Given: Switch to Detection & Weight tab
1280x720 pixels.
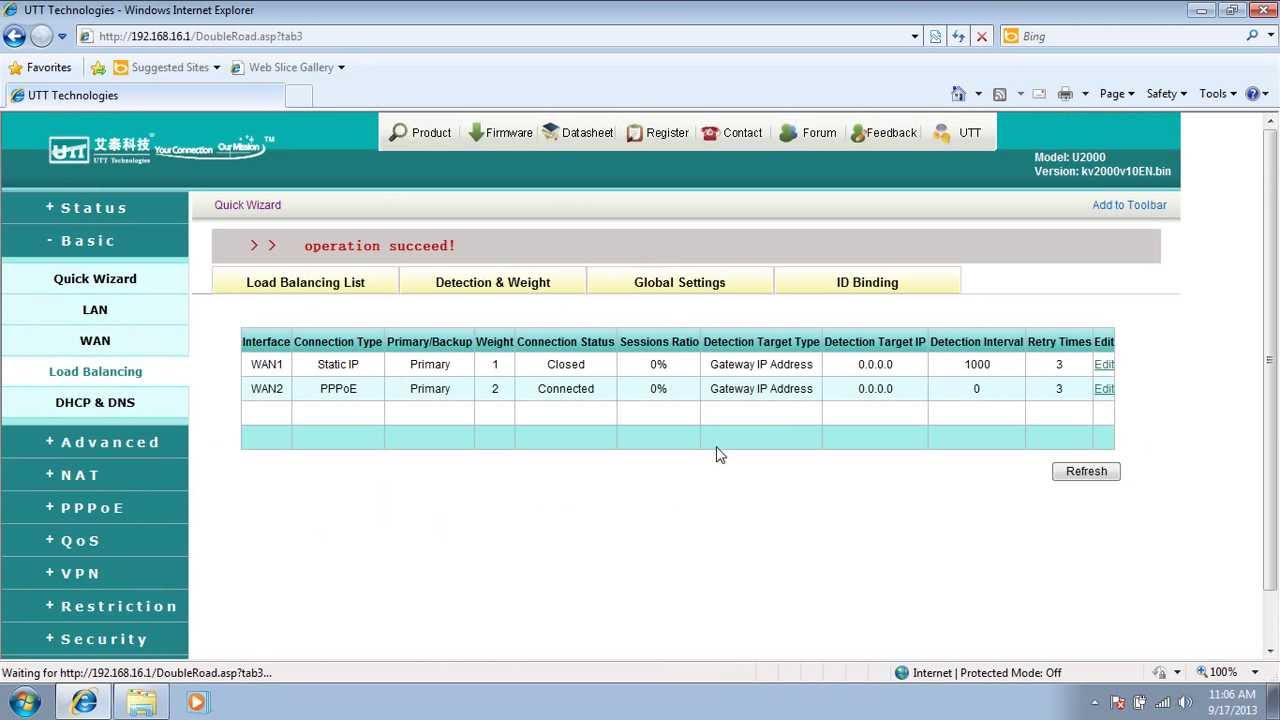Looking at the screenshot, I should point(492,282).
